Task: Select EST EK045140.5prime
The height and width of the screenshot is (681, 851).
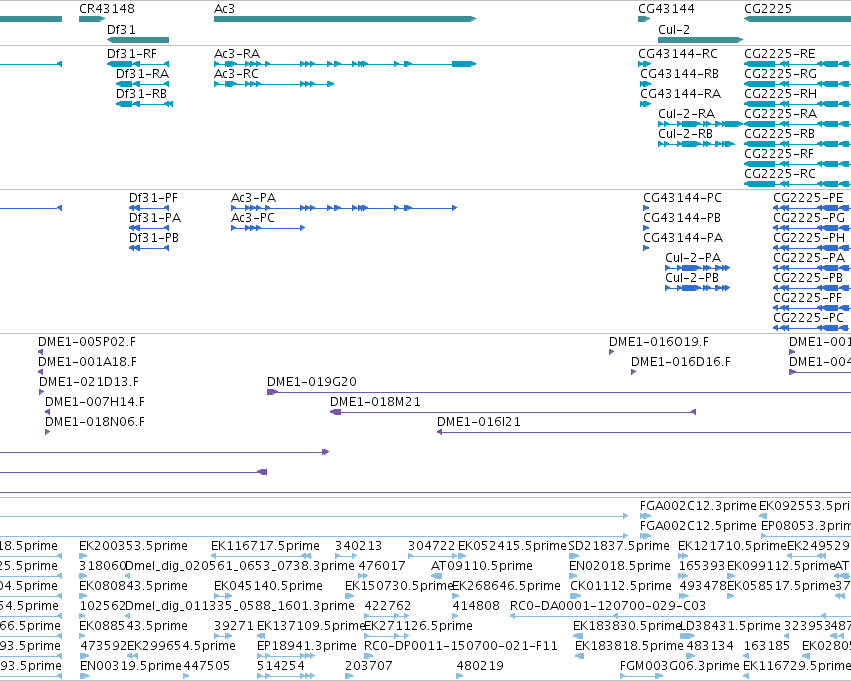Action: click(269, 587)
